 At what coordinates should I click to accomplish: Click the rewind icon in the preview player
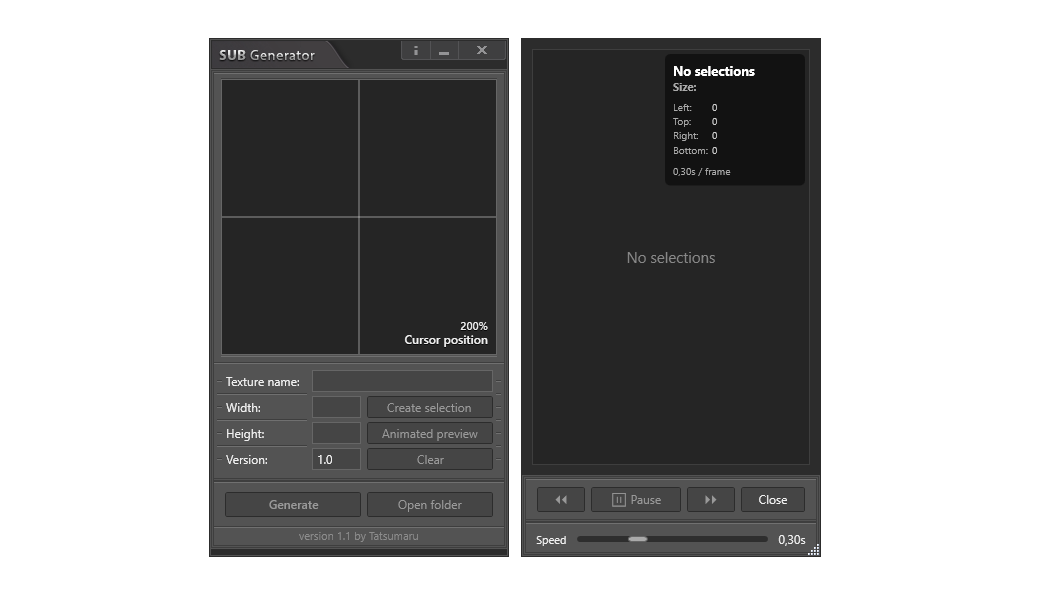pyautogui.click(x=561, y=499)
